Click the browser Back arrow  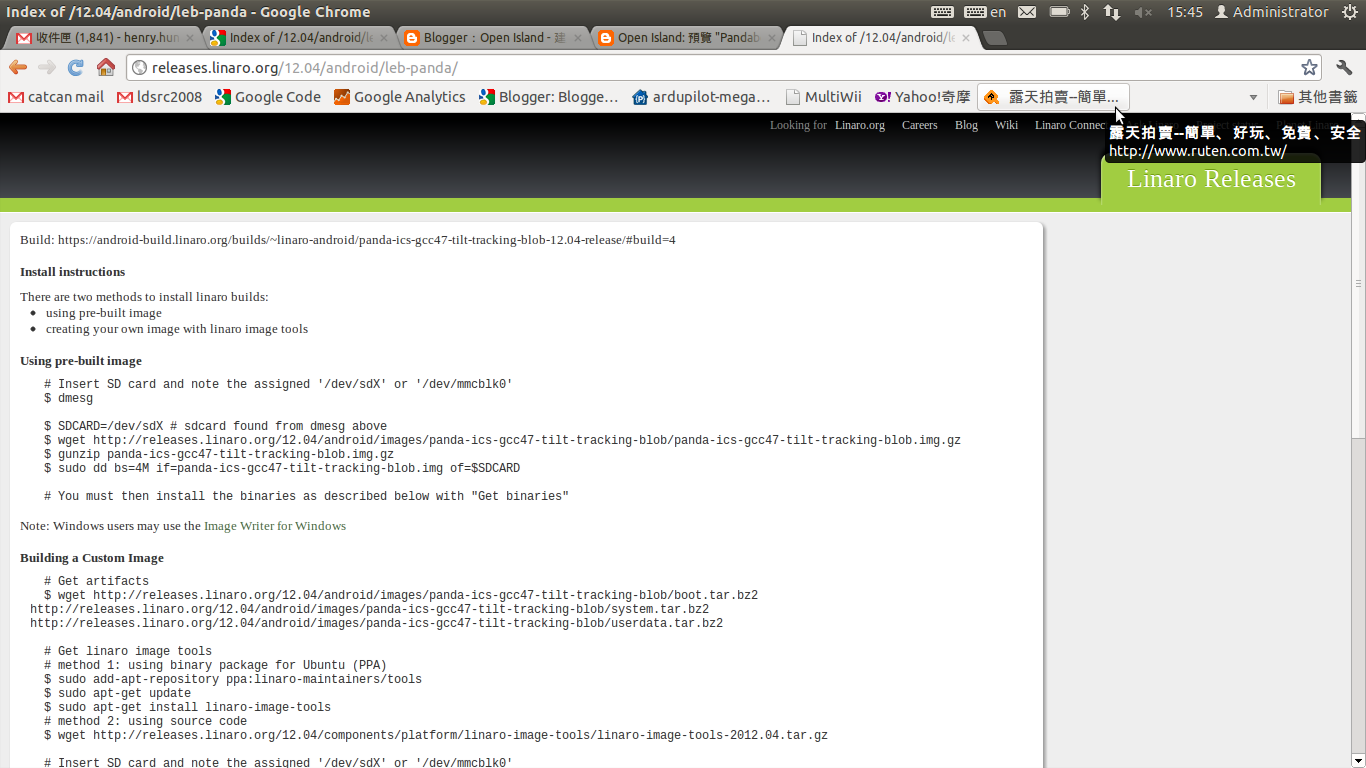18,67
